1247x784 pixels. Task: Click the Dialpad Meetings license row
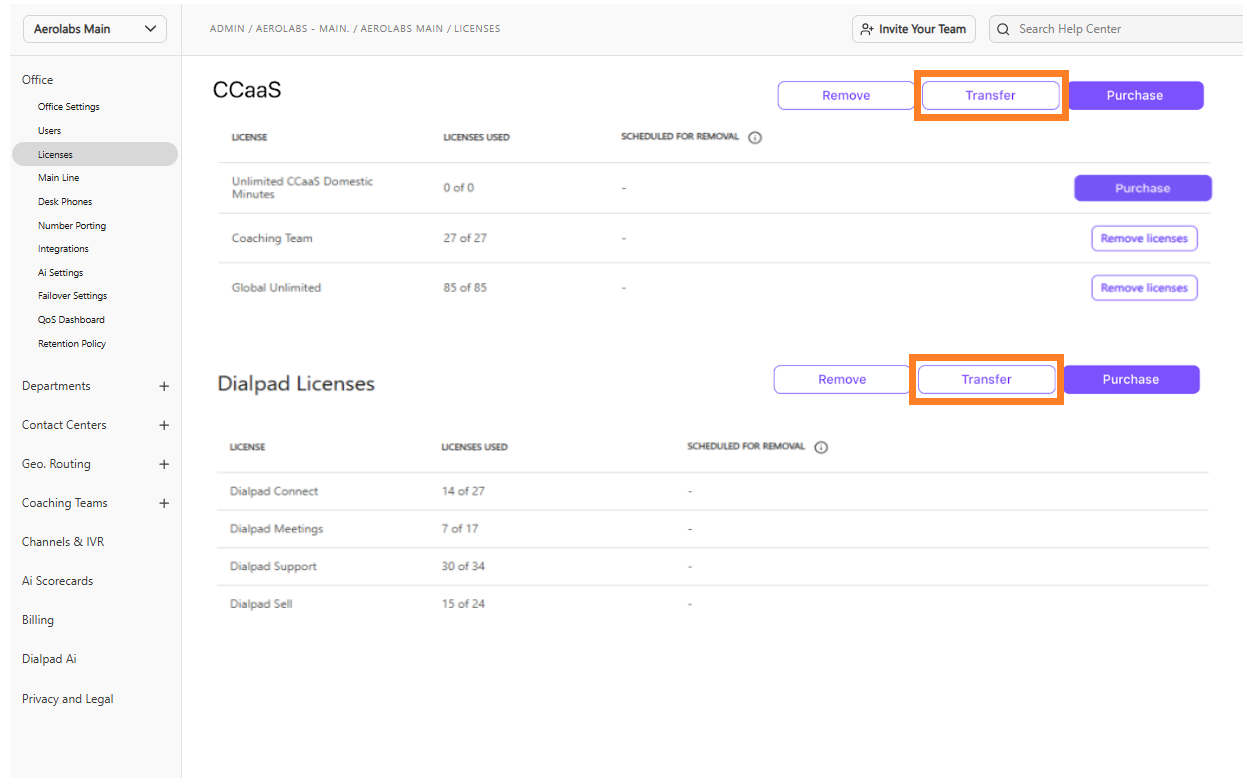pos(713,529)
